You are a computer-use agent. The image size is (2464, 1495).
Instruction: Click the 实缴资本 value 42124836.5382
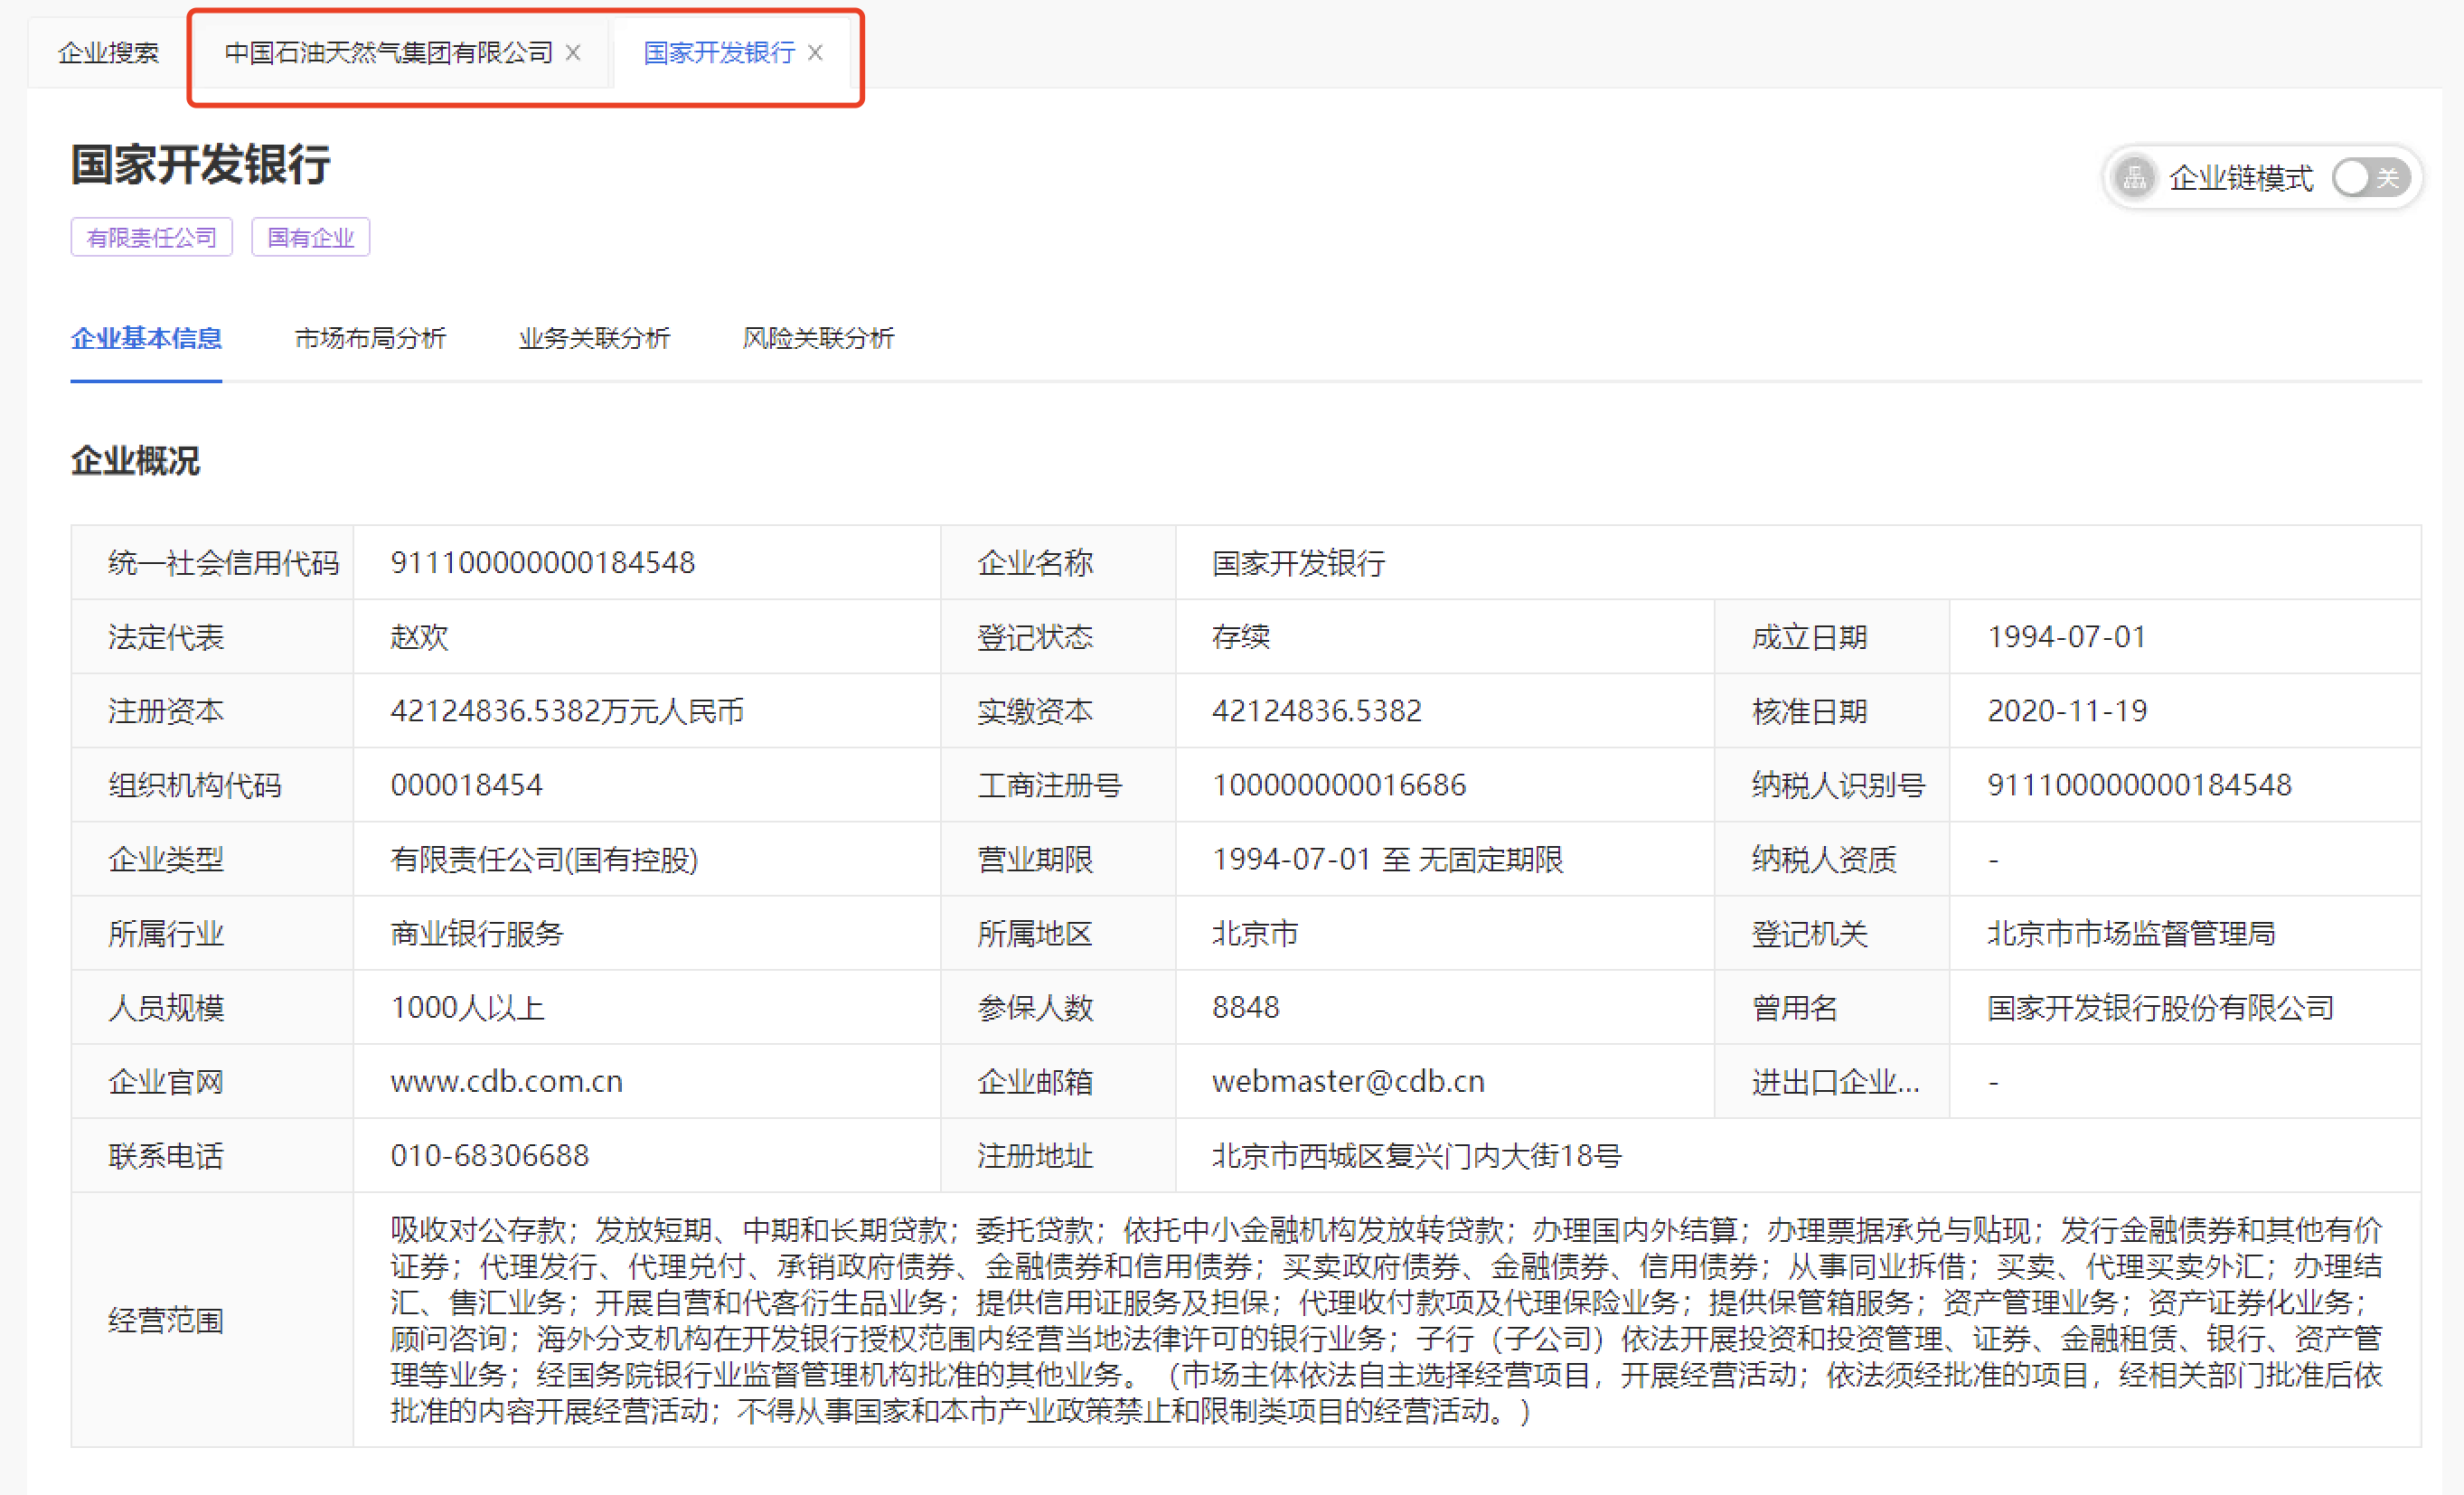tap(1316, 711)
